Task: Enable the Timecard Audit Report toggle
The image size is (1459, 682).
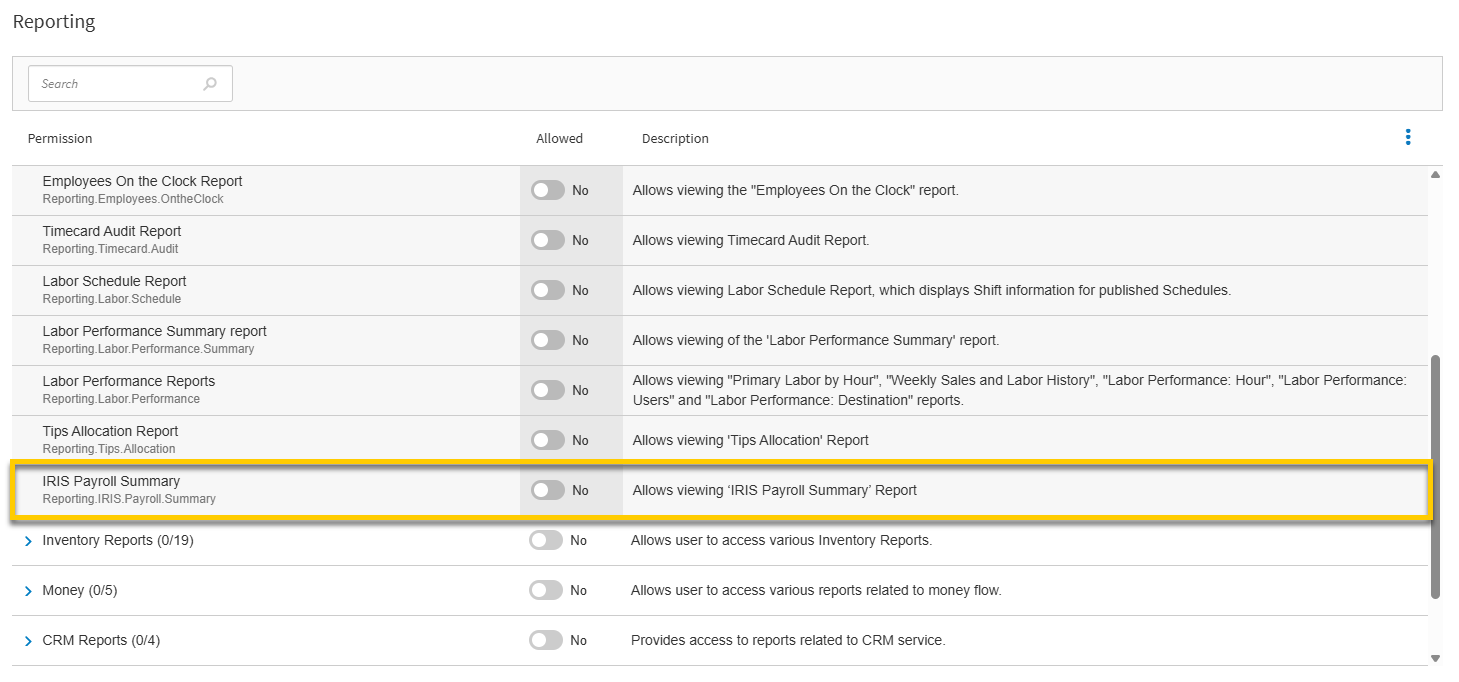Action: (549, 240)
